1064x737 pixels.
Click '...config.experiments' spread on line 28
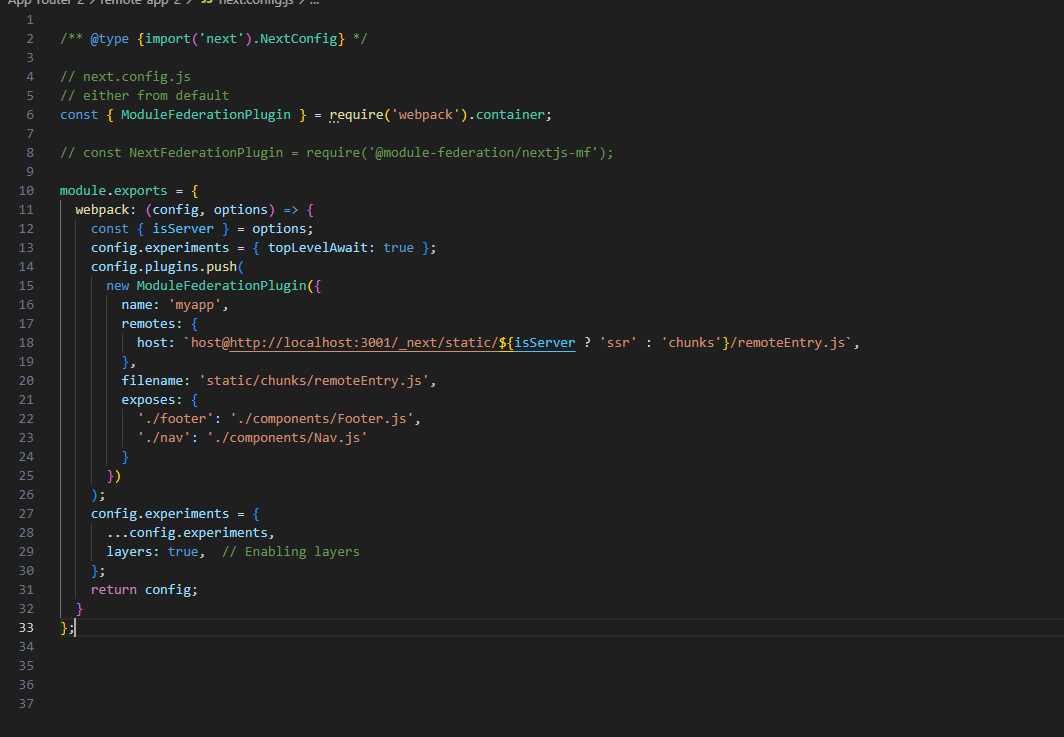coord(187,533)
